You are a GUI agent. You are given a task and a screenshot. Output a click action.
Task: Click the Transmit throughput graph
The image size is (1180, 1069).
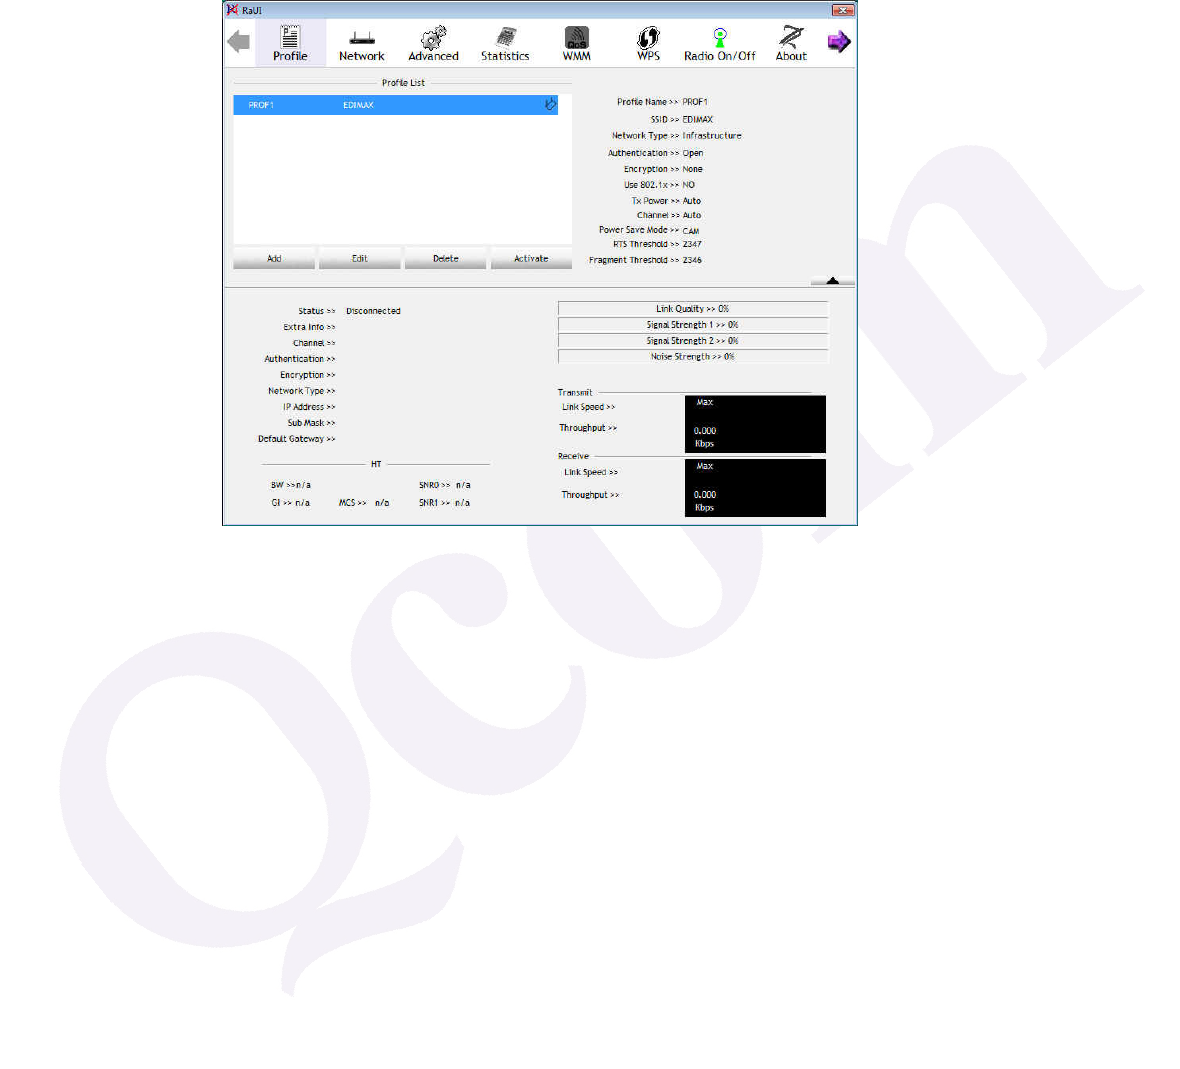pyautogui.click(x=755, y=424)
